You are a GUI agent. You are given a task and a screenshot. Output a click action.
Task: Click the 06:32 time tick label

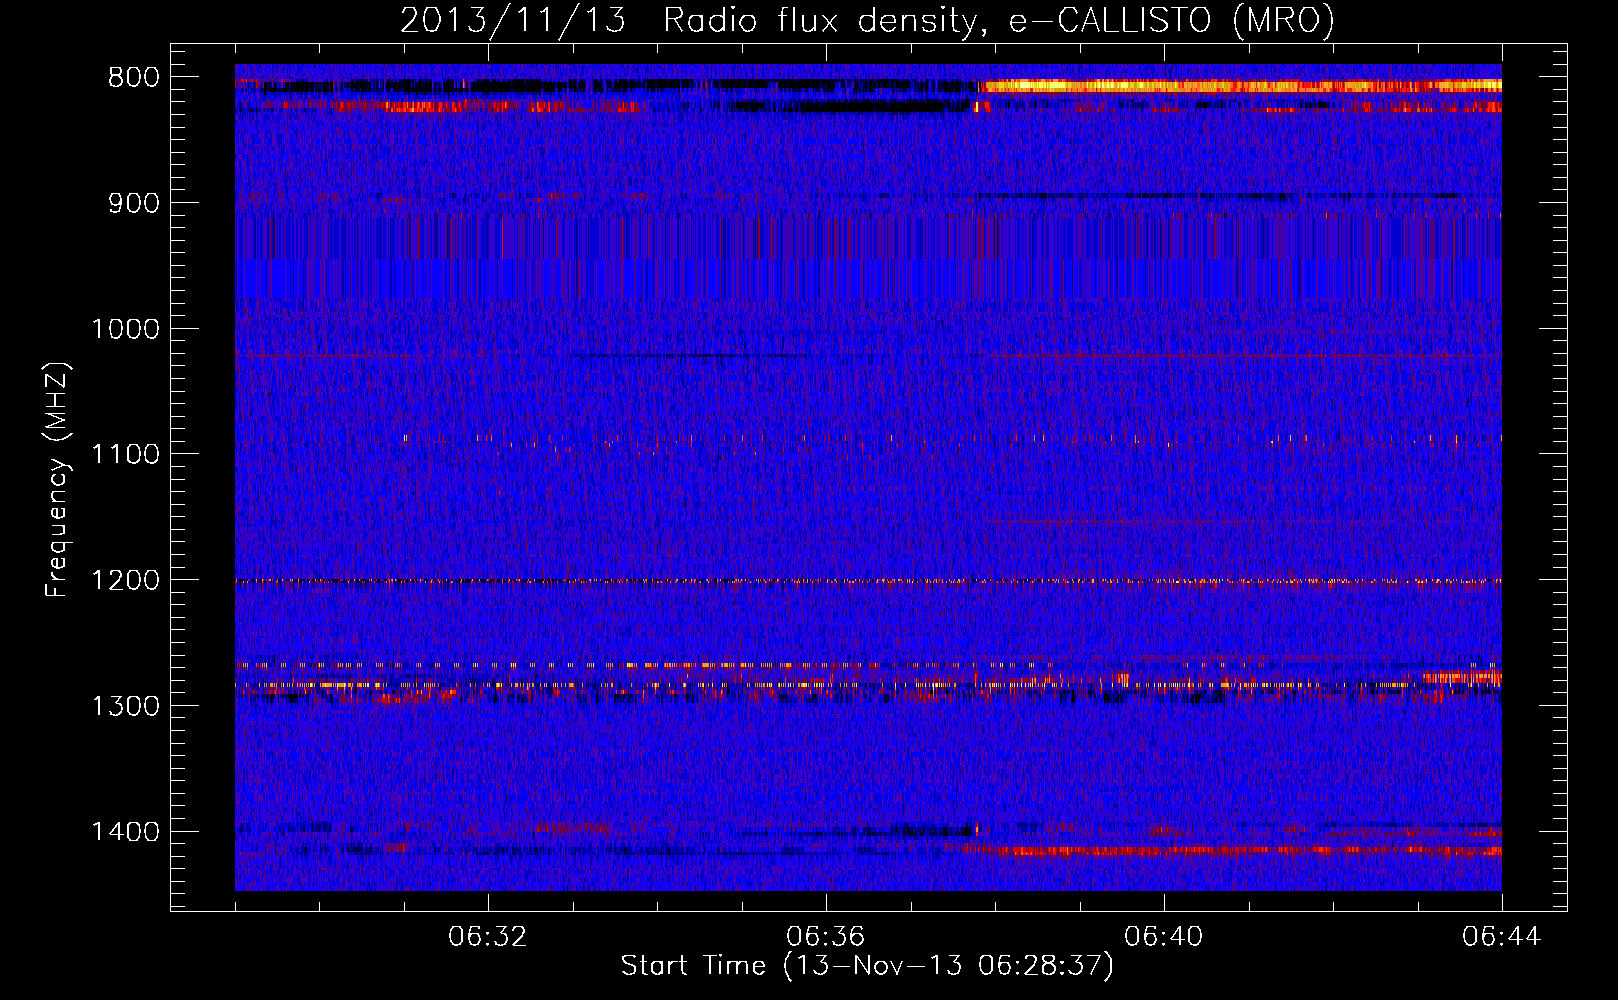(x=488, y=937)
